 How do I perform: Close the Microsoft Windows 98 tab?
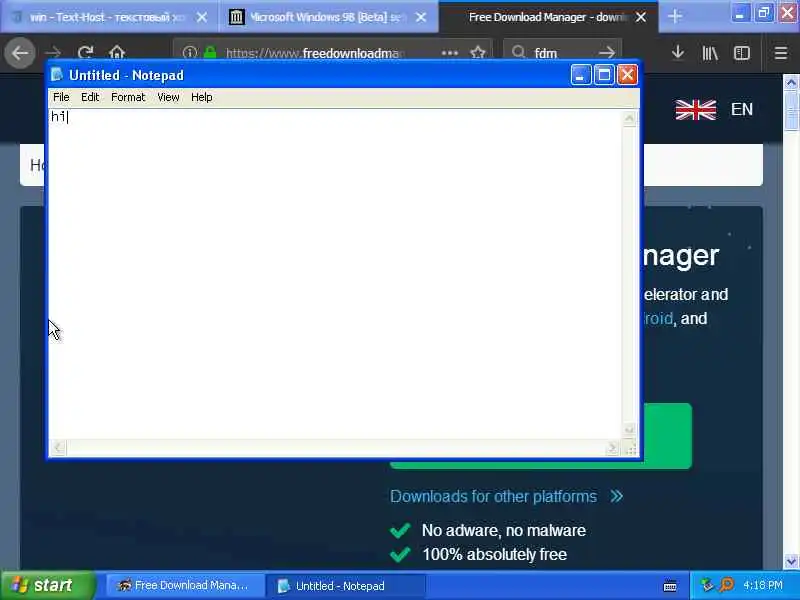[x=421, y=17]
